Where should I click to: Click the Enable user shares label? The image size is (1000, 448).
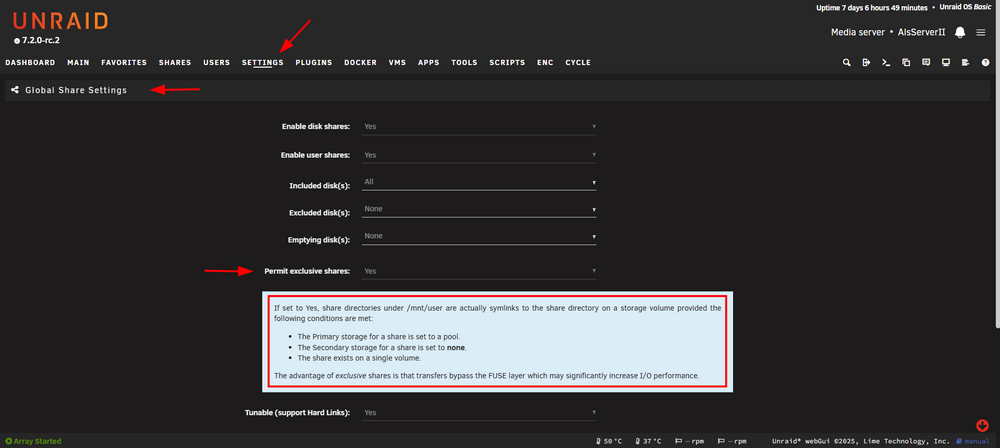coord(315,155)
